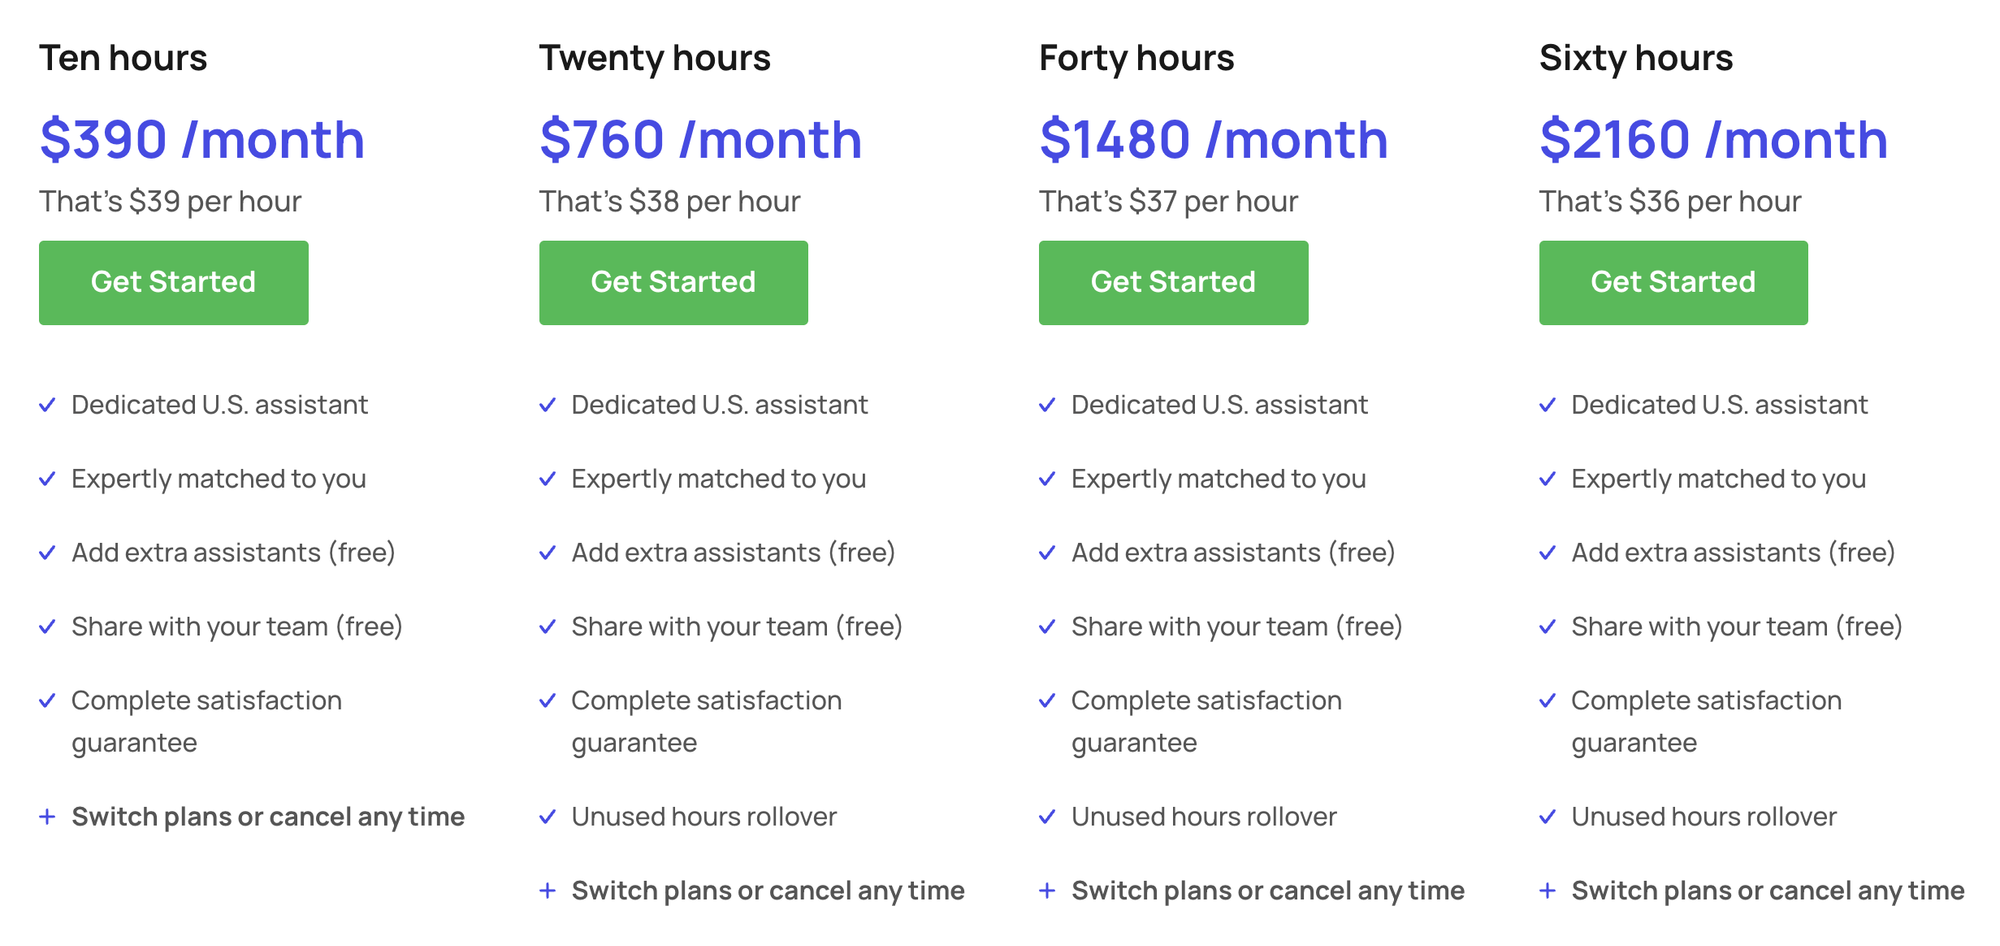Click the checkmark for Complete satisfaction guarantee under Ten hours
The height and width of the screenshot is (946, 2000).
47,700
